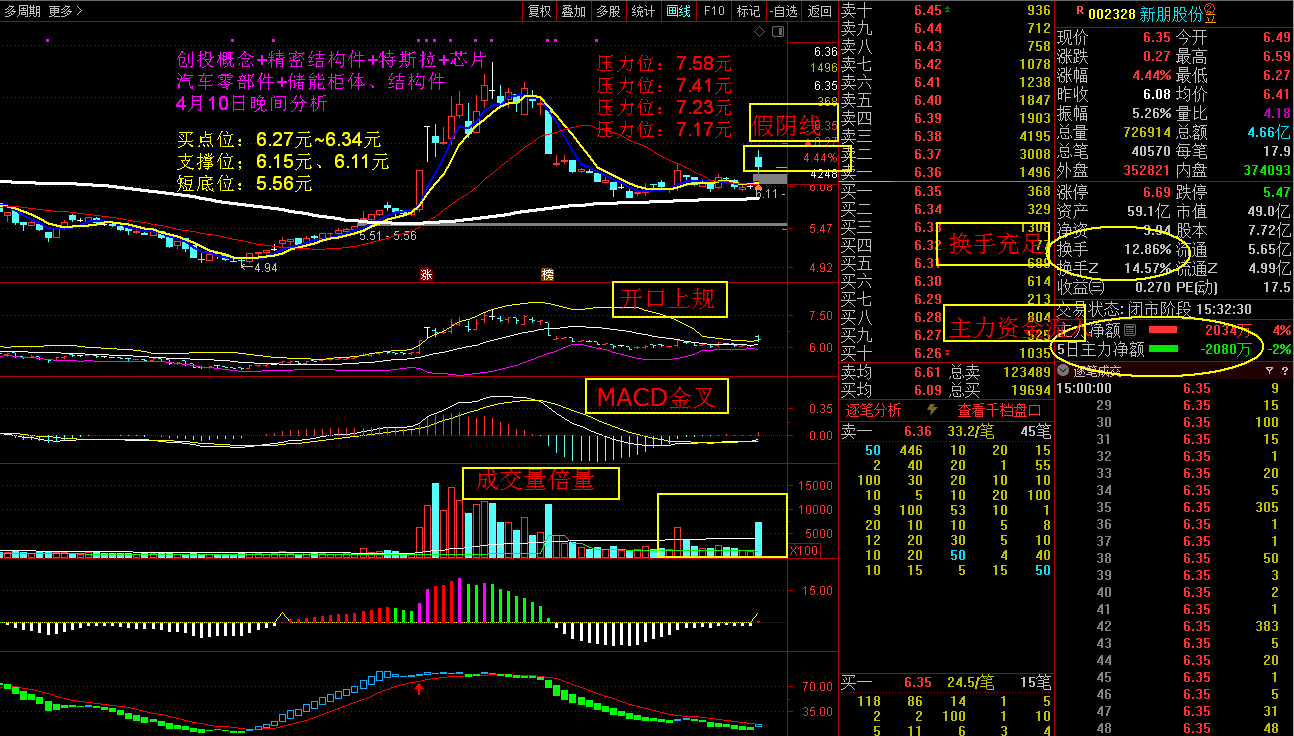Click the 跌停 price 5.47
The width and height of the screenshot is (1294, 736).
(x=1277, y=192)
